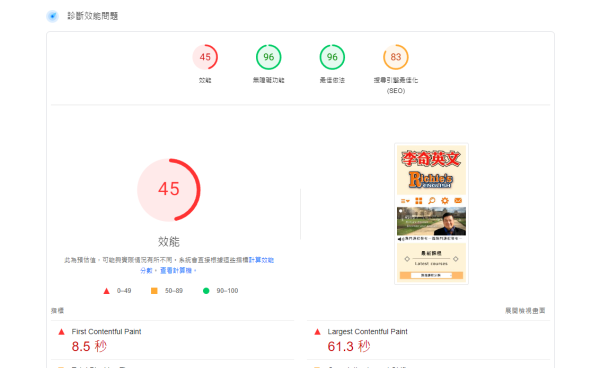Click the (SEO) category label
The width and height of the screenshot is (600, 368).
[396, 91]
